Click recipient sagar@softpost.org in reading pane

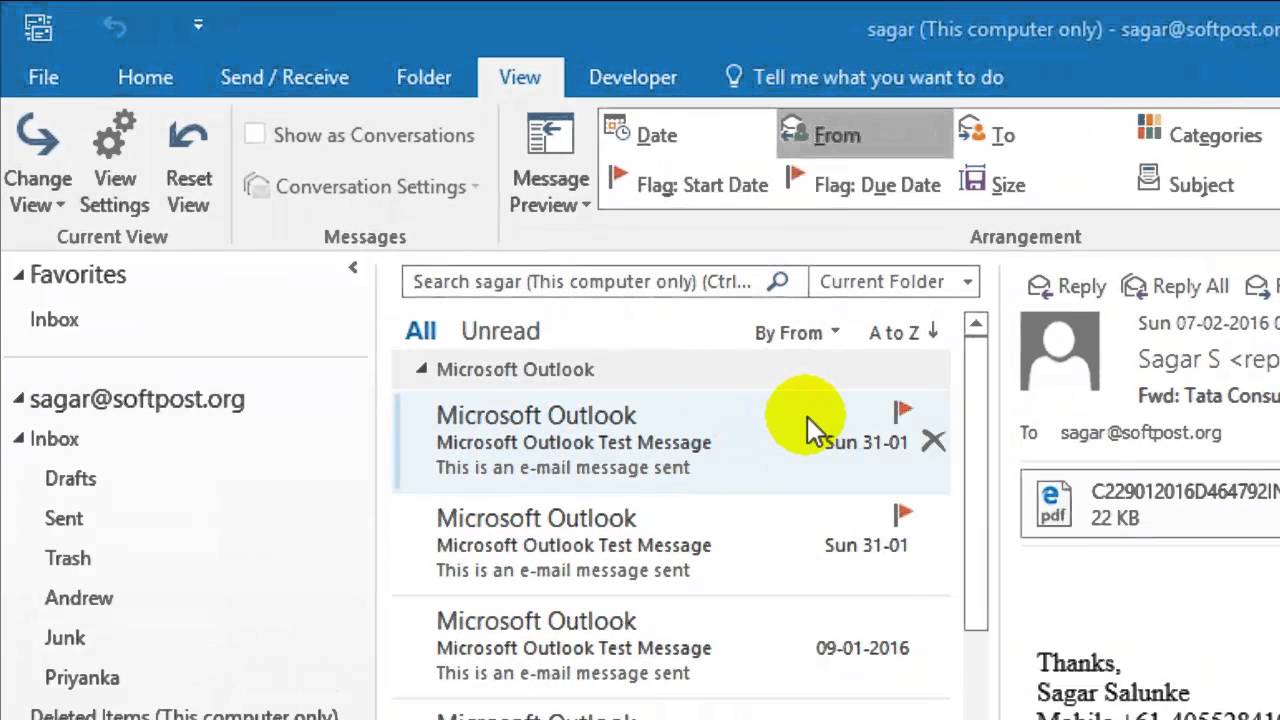coord(1141,433)
